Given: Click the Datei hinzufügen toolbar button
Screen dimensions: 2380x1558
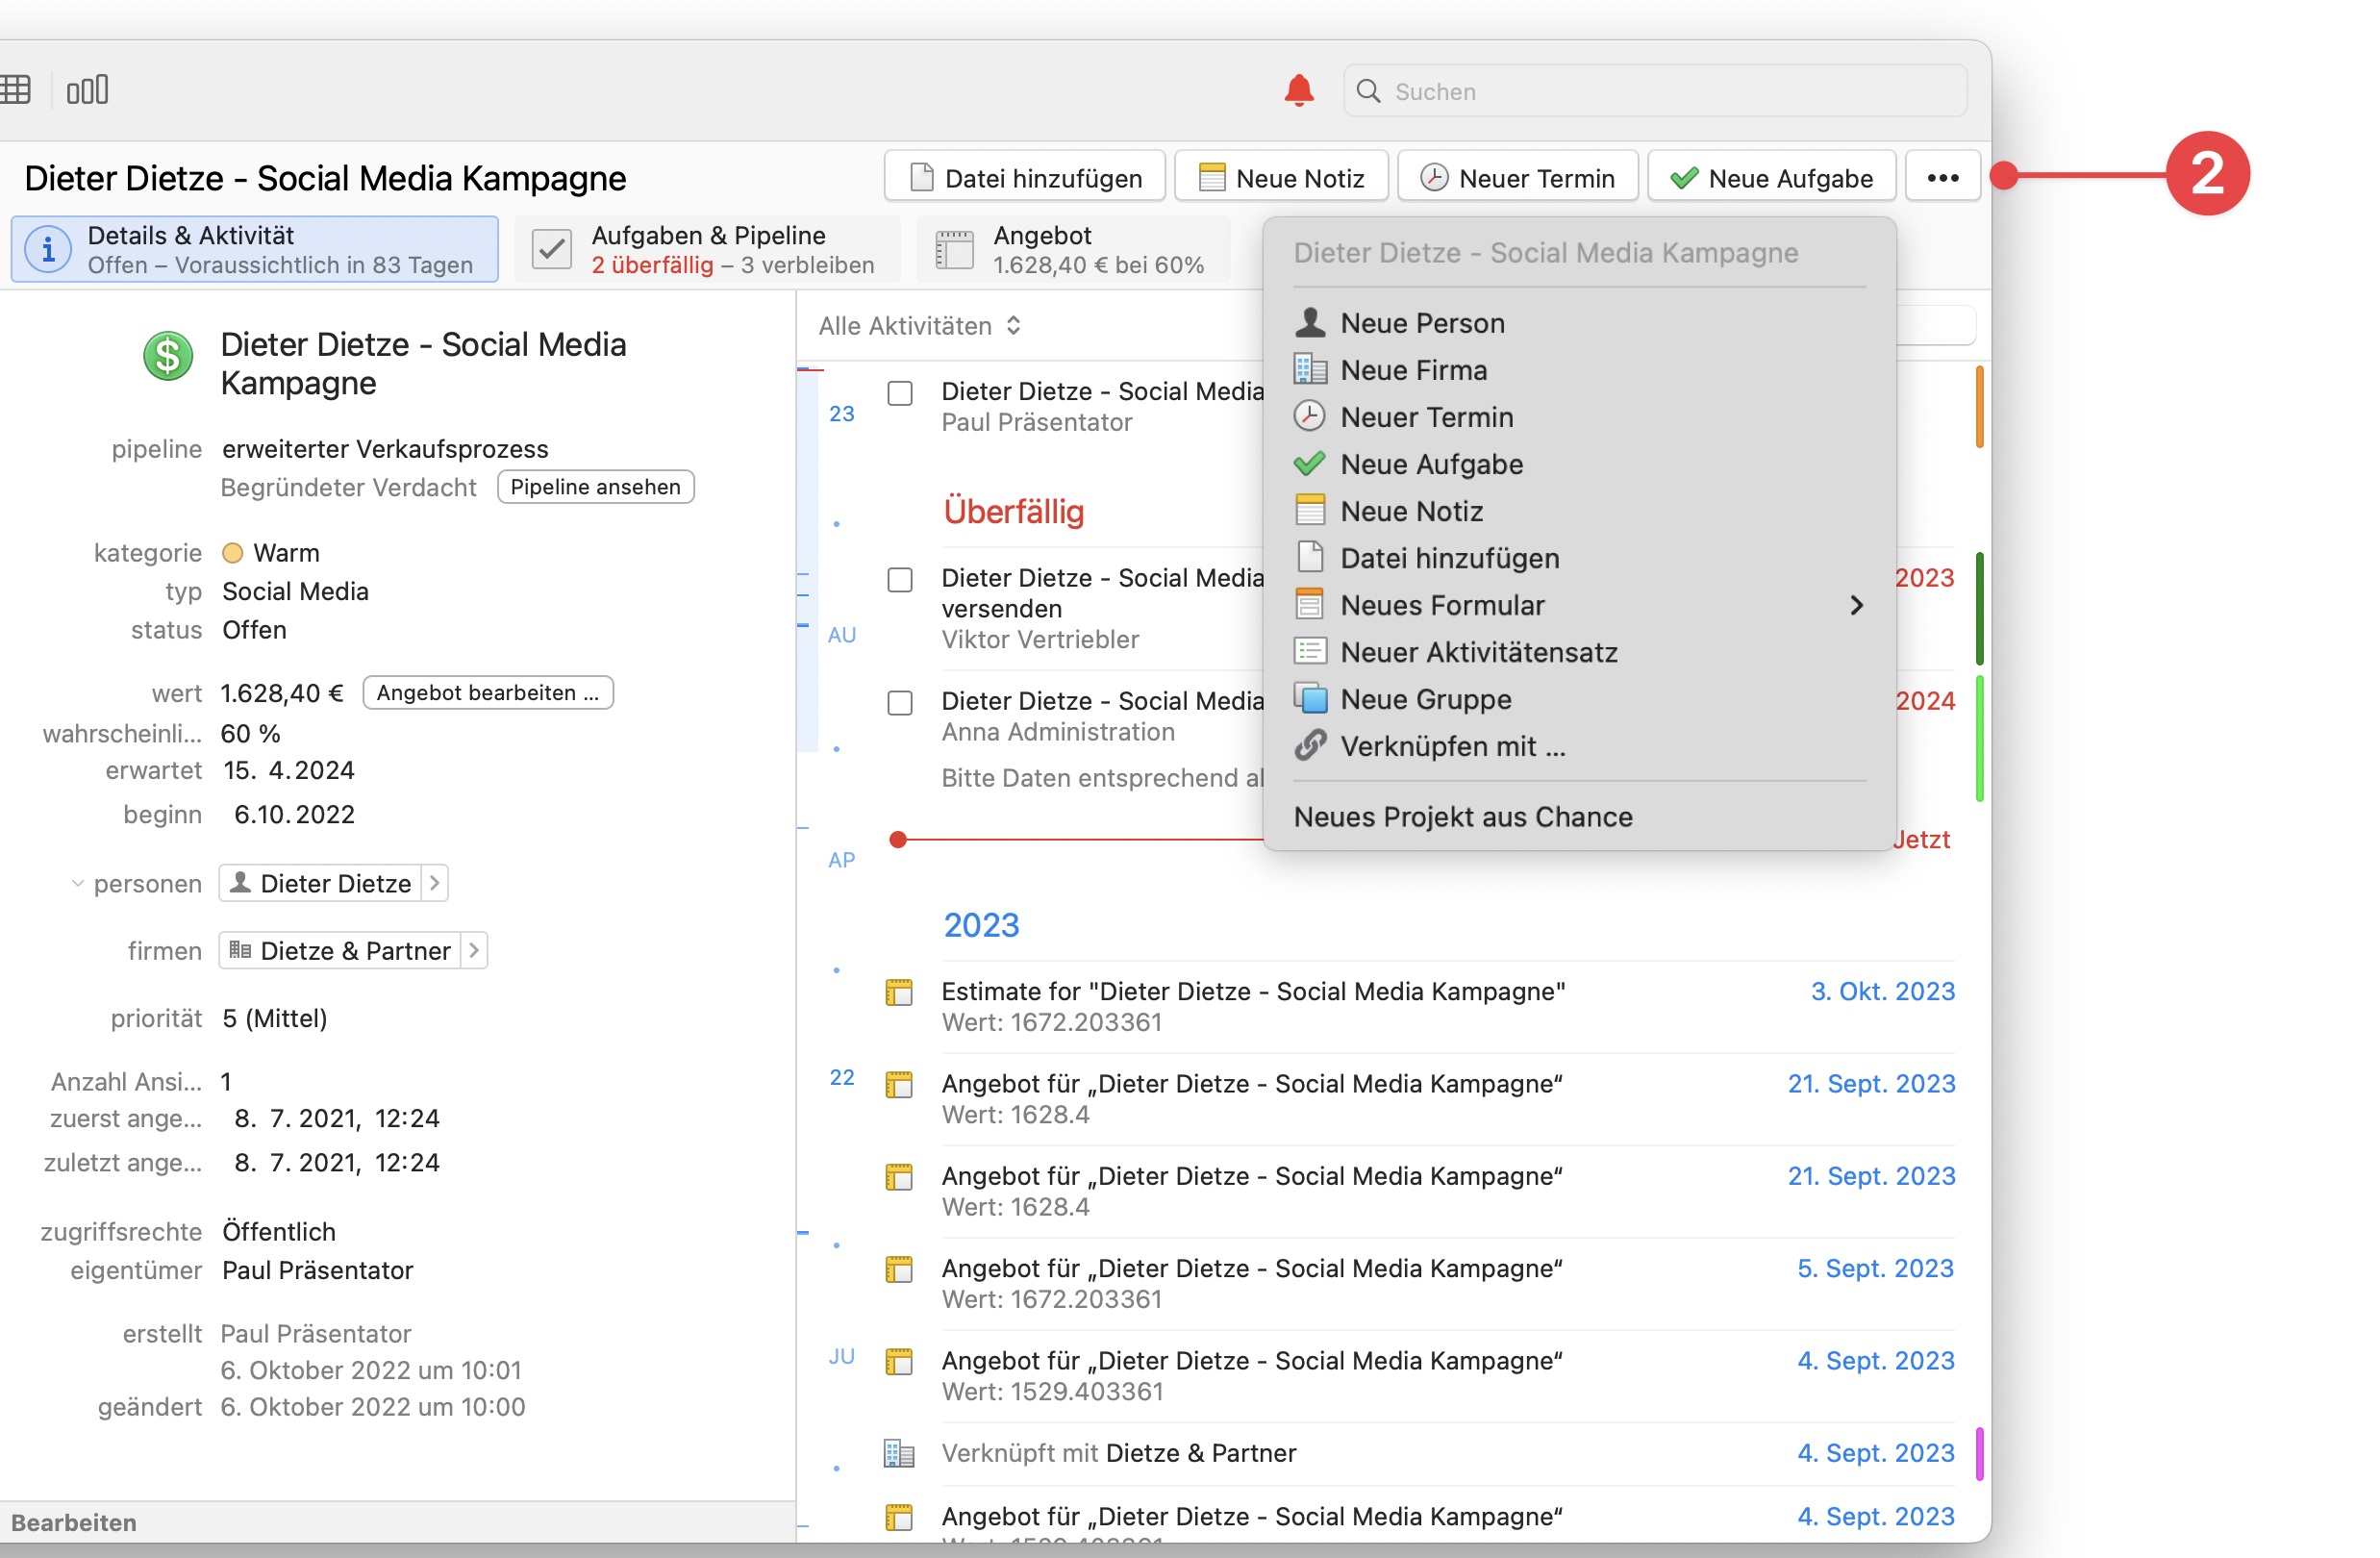Looking at the screenshot, I should [1024, 177].
